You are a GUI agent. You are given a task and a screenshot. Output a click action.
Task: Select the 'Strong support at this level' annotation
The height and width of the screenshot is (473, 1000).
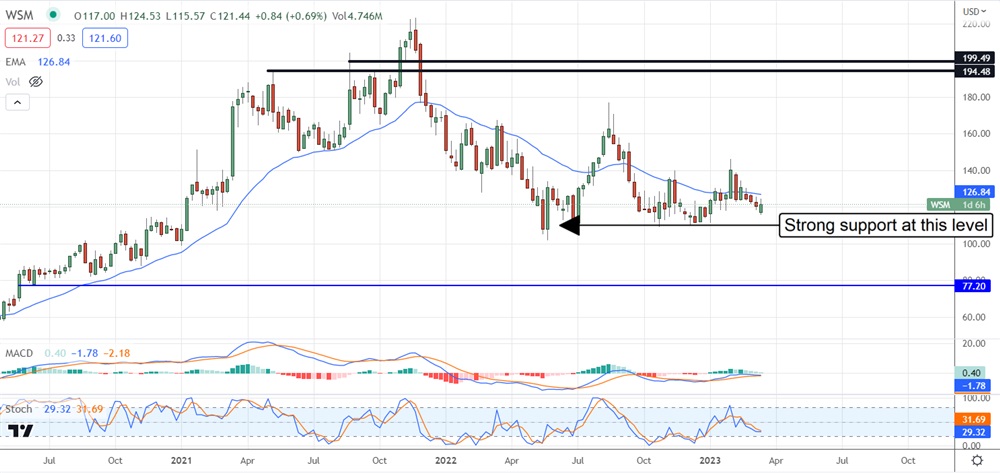pos(886,226)
